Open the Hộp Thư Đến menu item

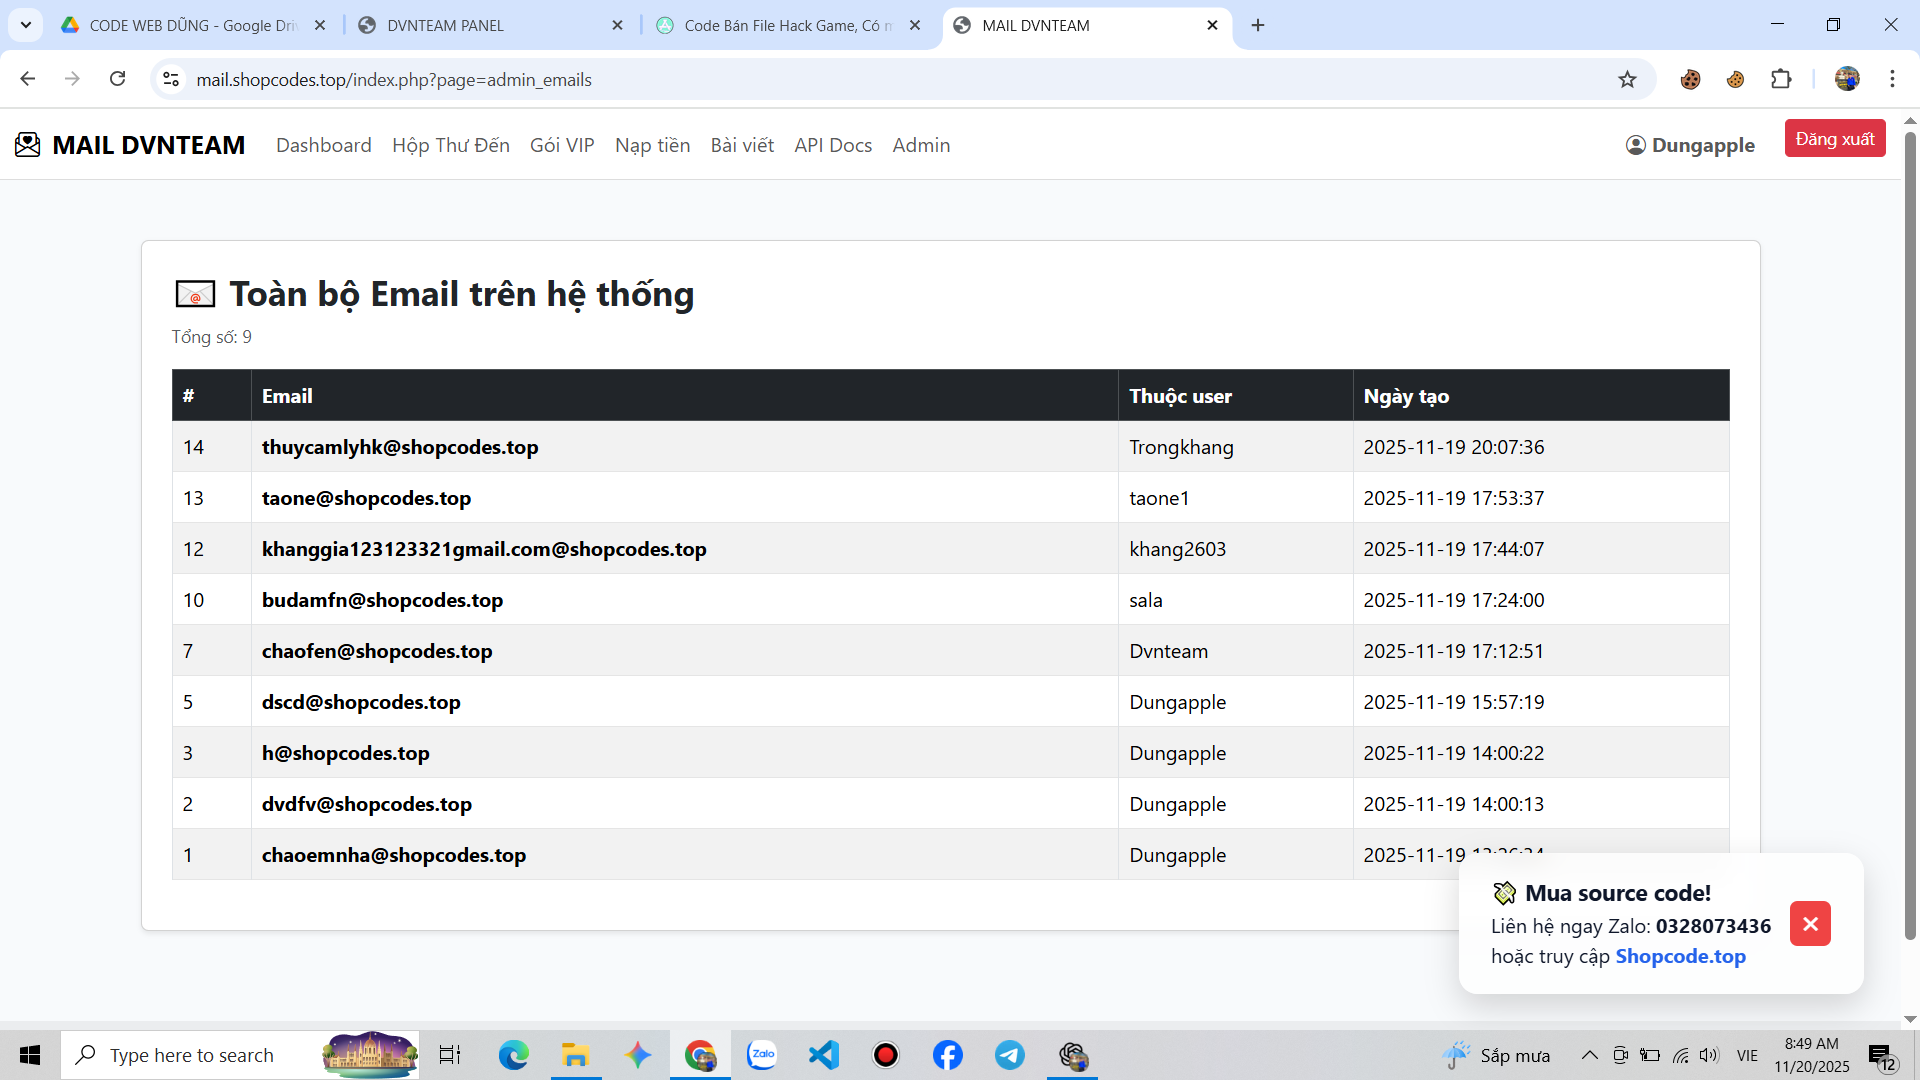pos(451,145)
